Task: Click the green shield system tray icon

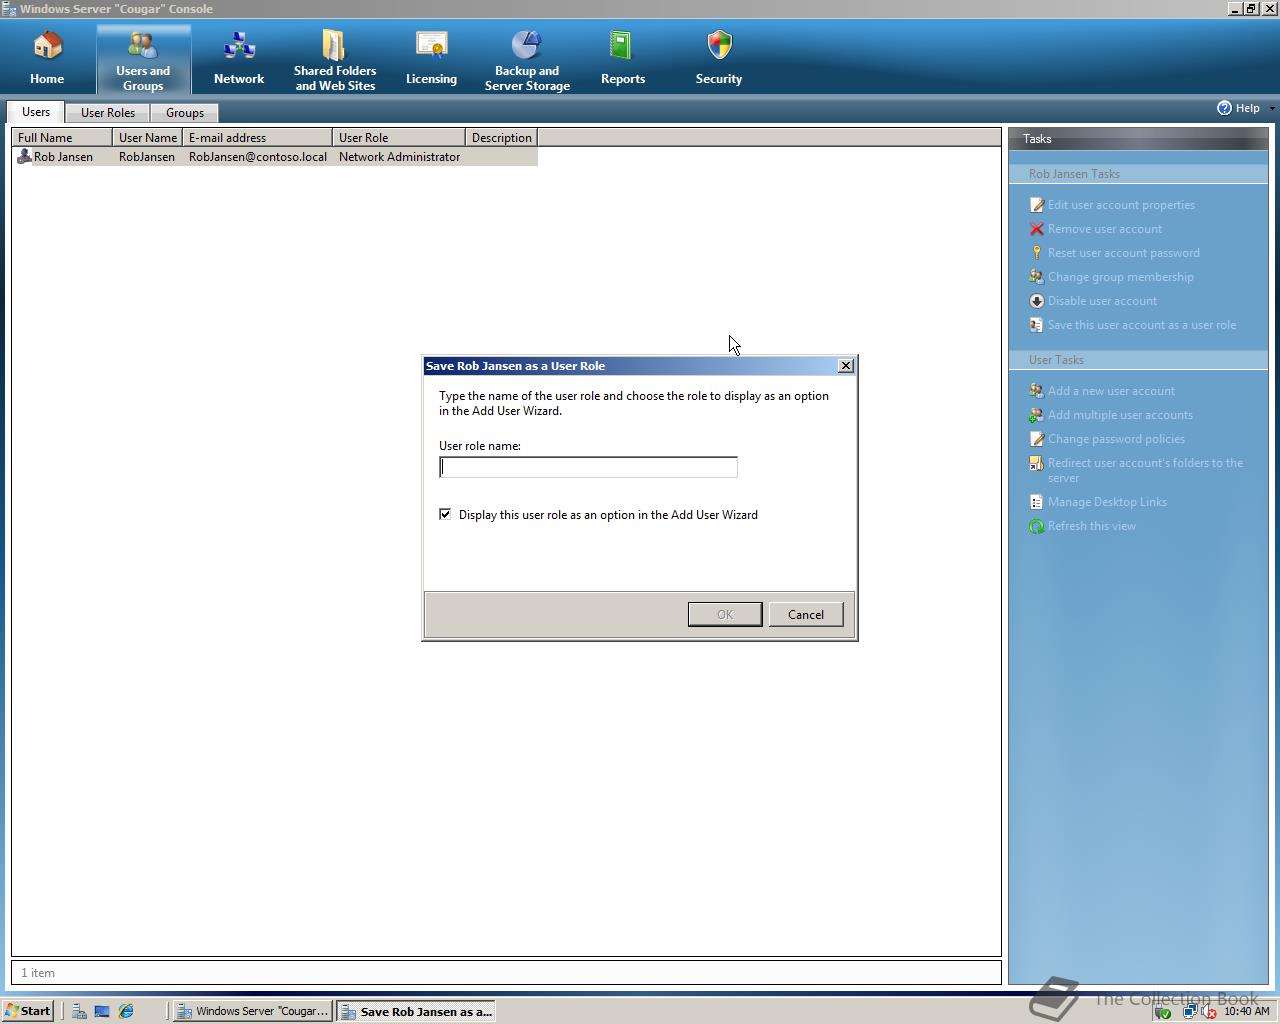Action: (x=1164, y=1011)
